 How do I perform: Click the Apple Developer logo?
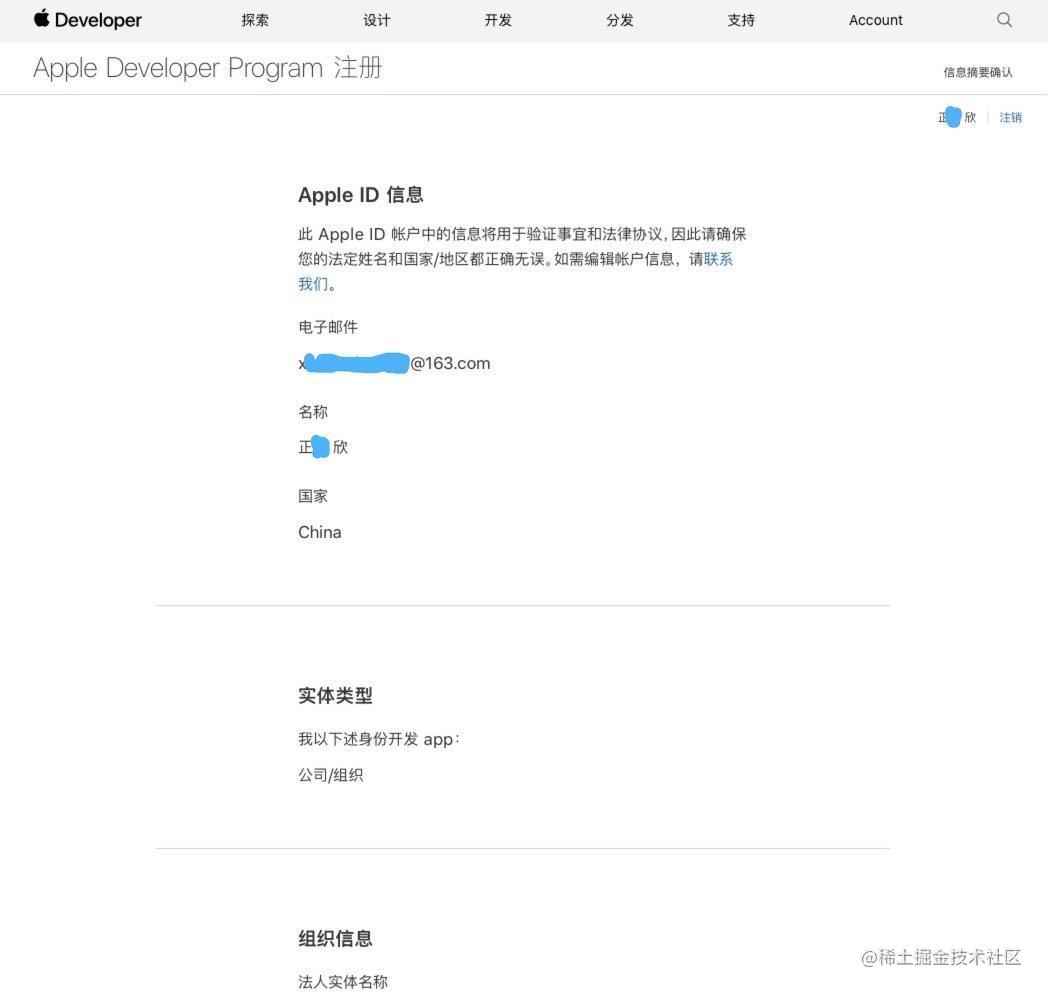point(88,19)
